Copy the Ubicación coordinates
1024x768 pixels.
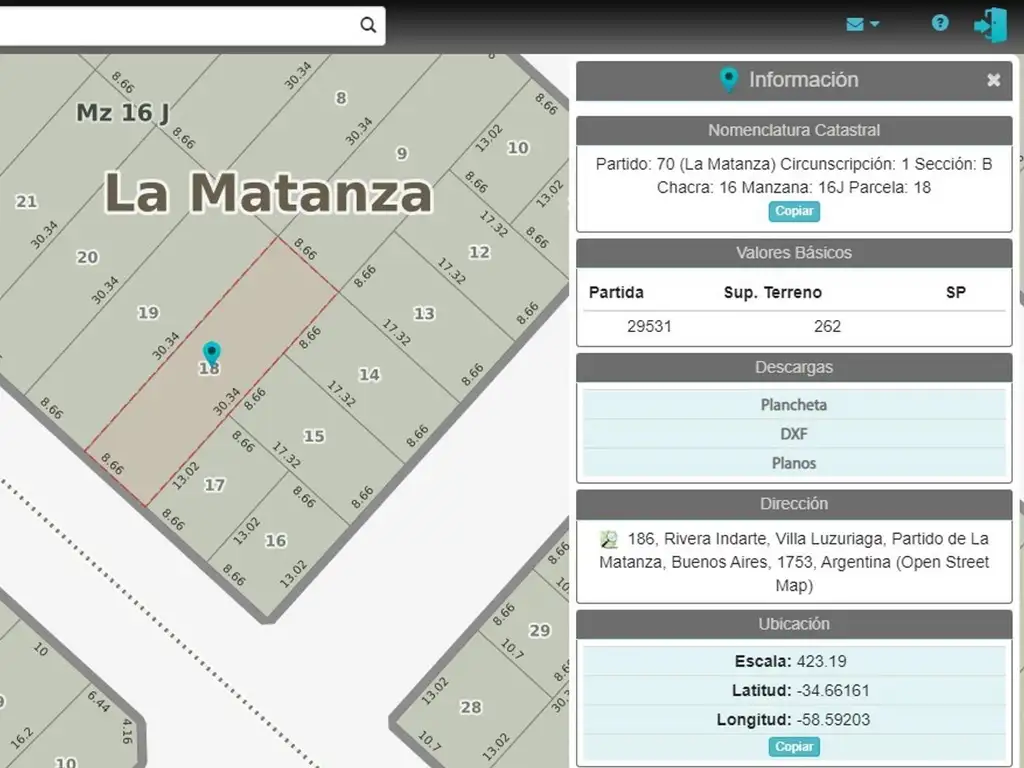click(x=794, y=747)
